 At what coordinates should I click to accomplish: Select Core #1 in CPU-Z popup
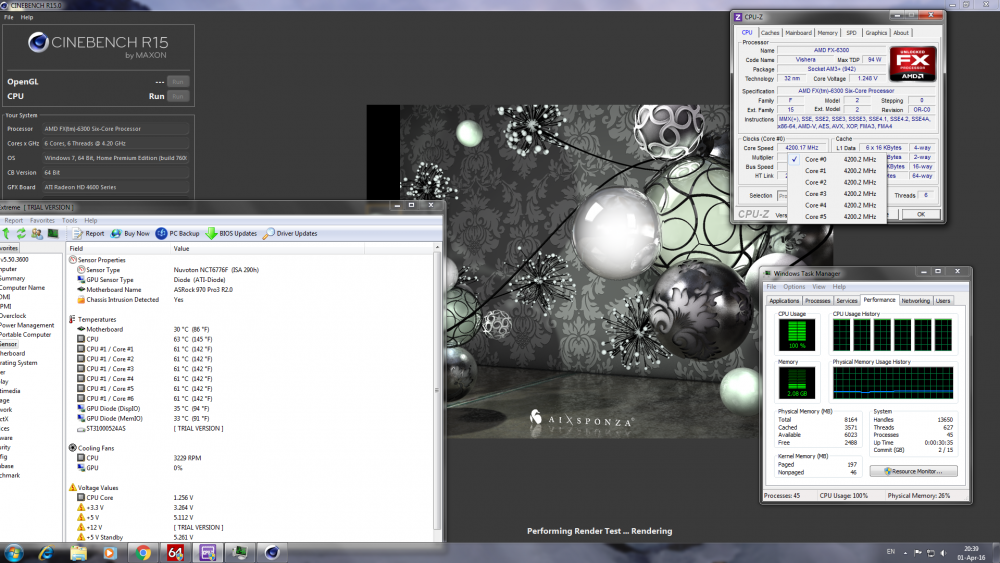[837, 171]
